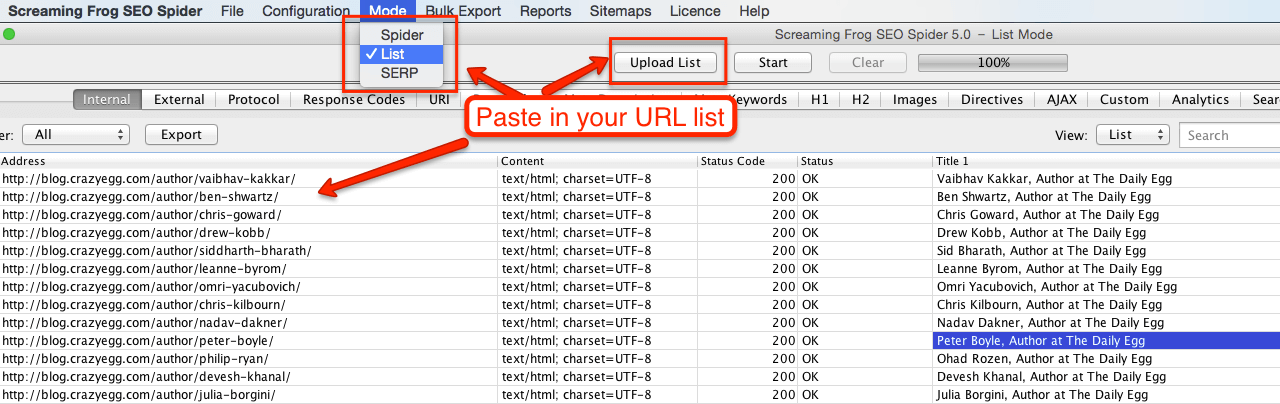Click title cell 'Ohad Rozen, Author at The Daily Egg'
1280x404 pixels.
coord(1106,359)
